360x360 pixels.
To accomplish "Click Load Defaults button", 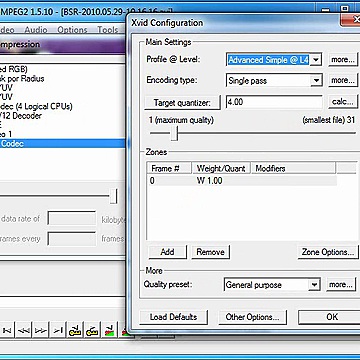I will point(173,317).
